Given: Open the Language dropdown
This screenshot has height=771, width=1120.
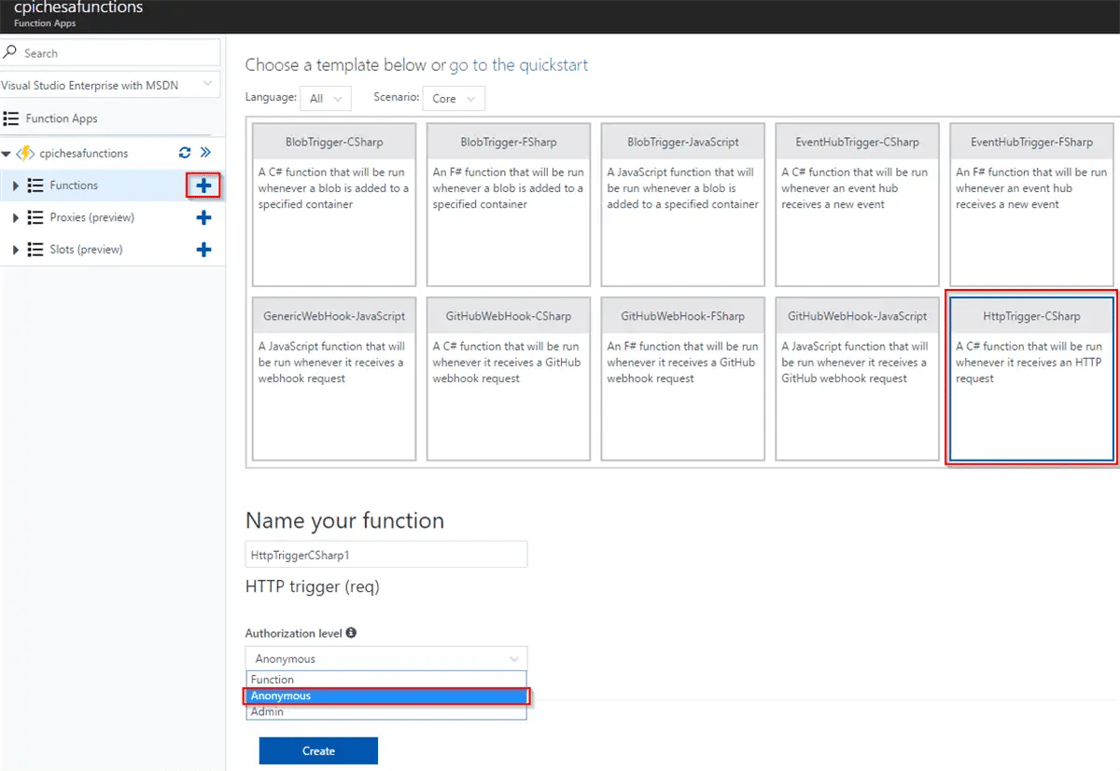Looking at the screenshot, I should coord(326,98).
